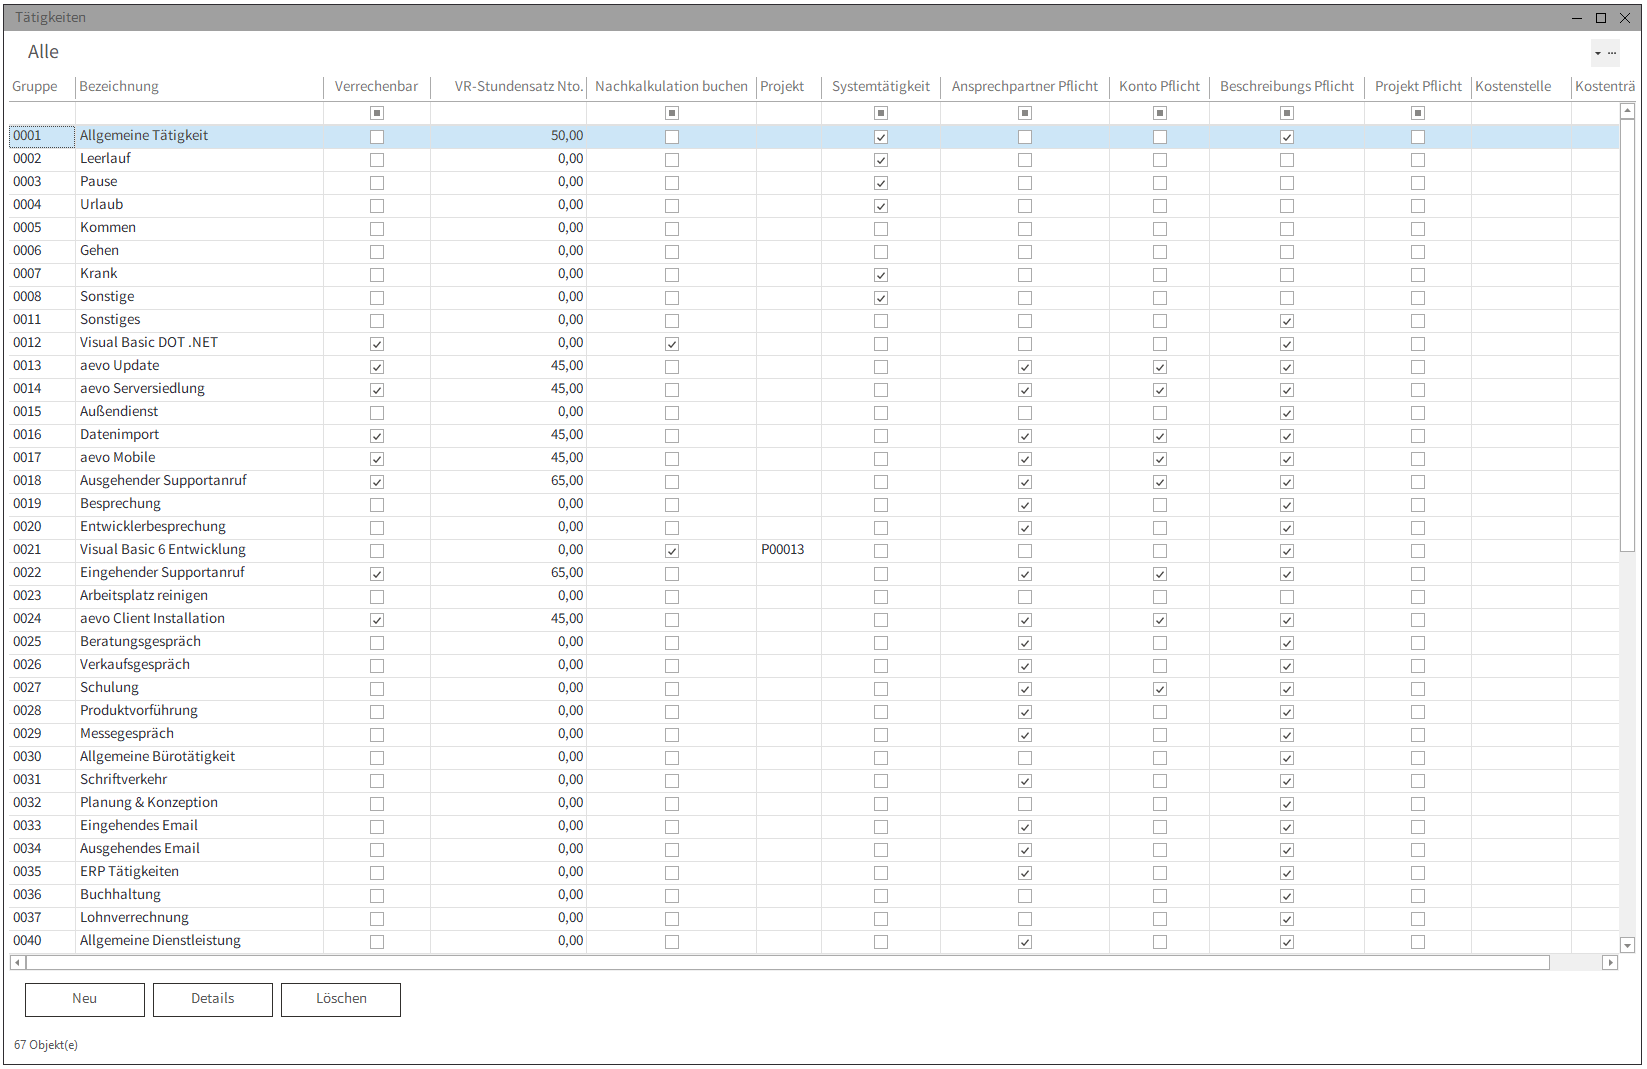Open Details for the selected activity
Viewport: 1647px width, 1069px height.
tap(213, 999)
